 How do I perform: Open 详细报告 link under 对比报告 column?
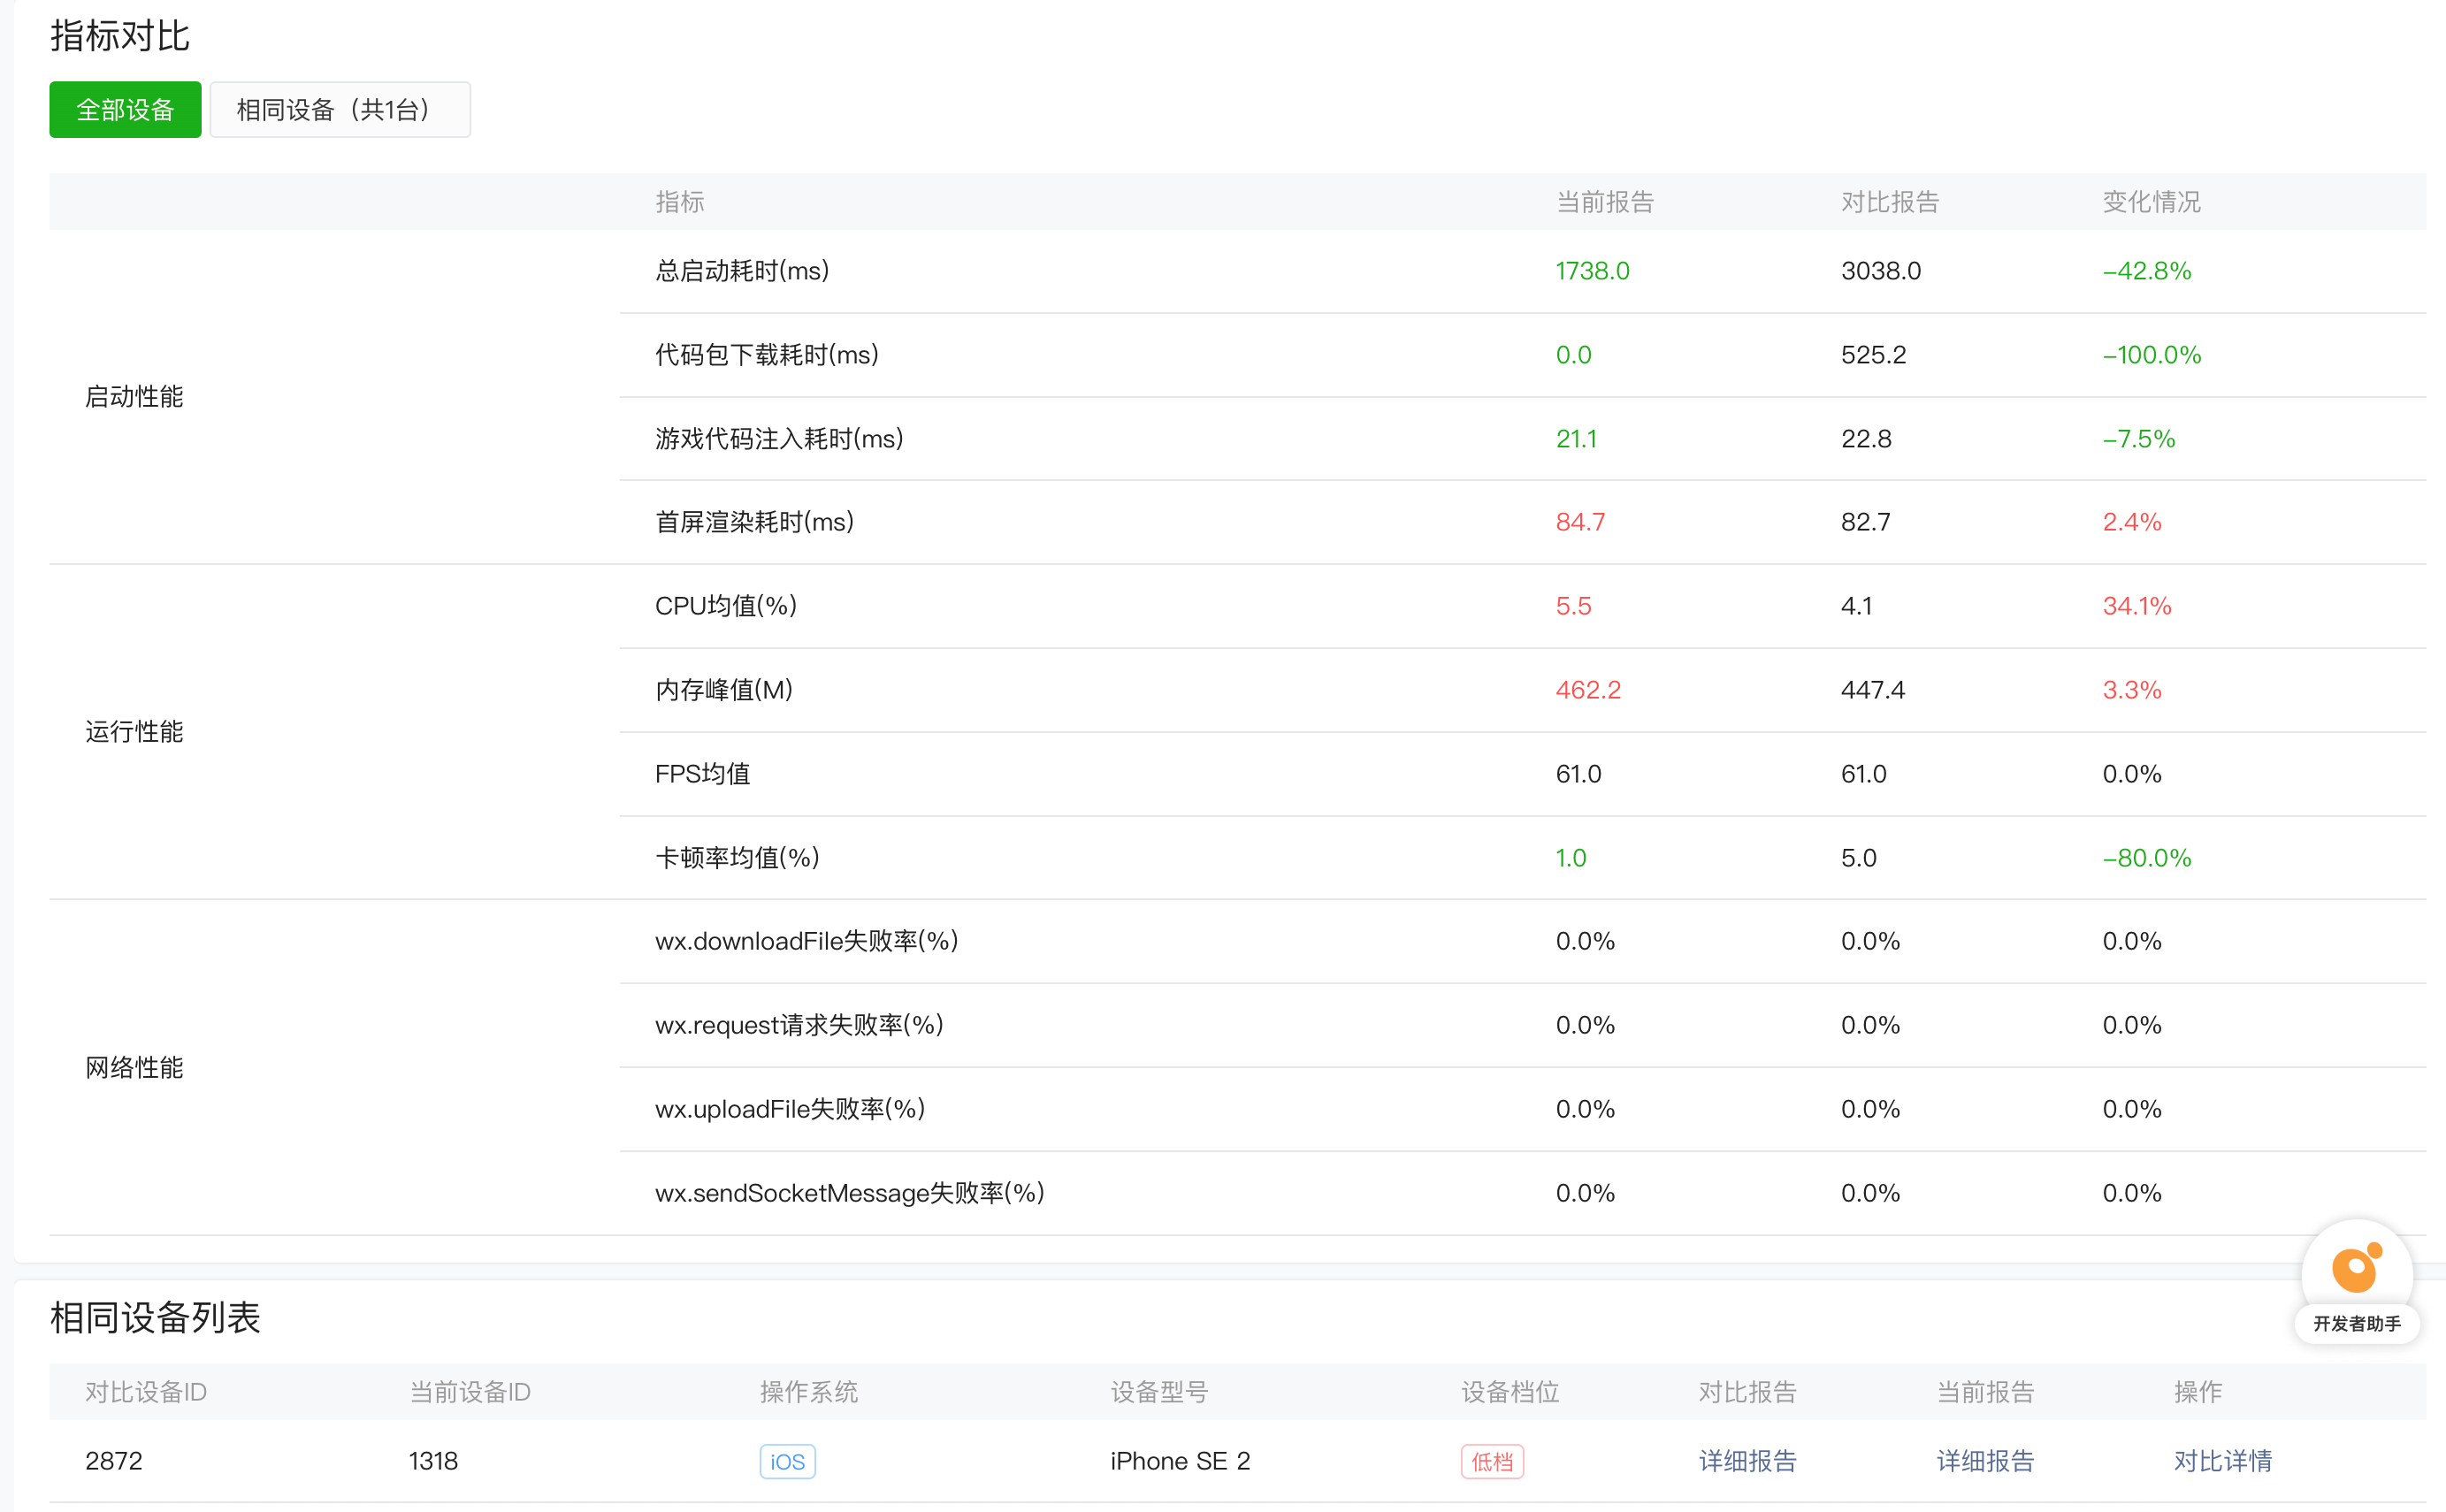(1747, 1461)
